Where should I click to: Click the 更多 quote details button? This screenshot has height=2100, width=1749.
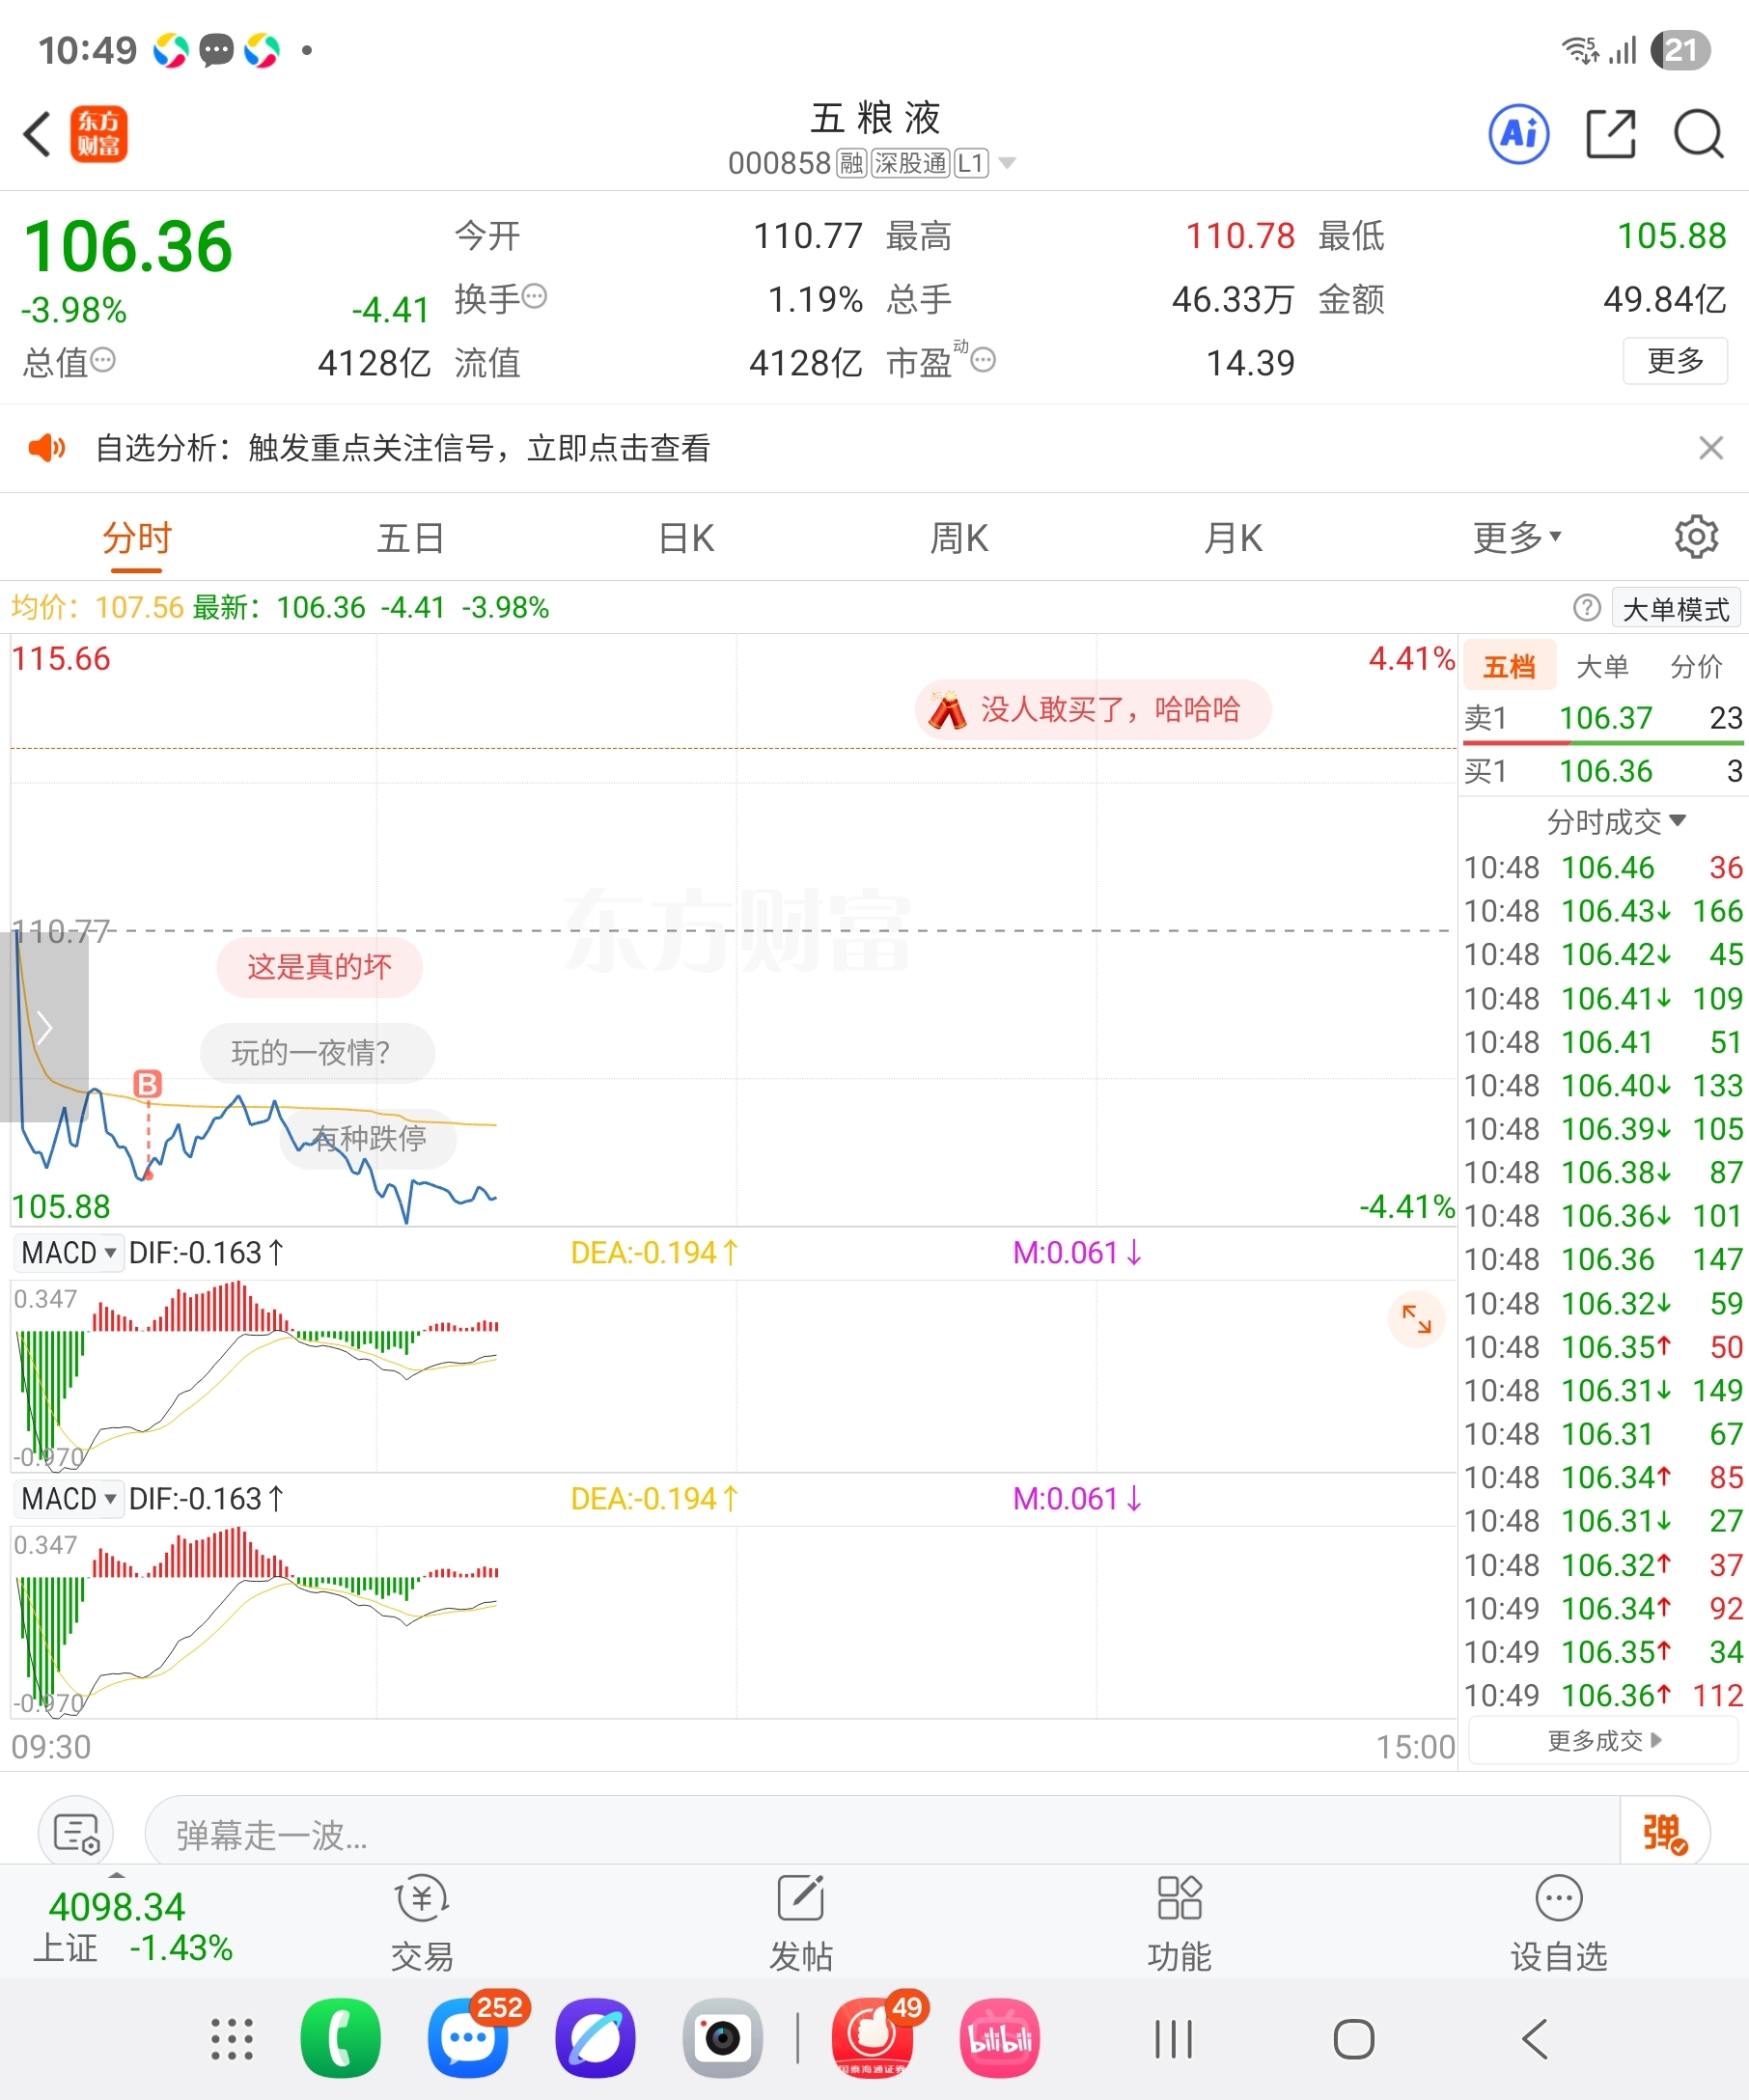1675,360
